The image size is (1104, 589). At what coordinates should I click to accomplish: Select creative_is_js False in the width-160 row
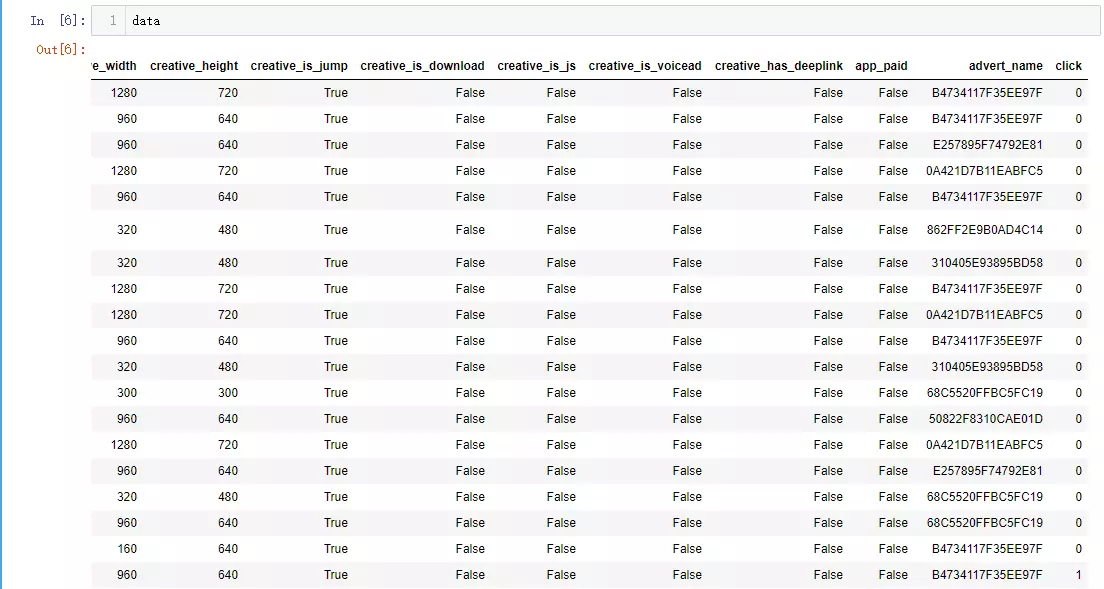click(561, 549)
